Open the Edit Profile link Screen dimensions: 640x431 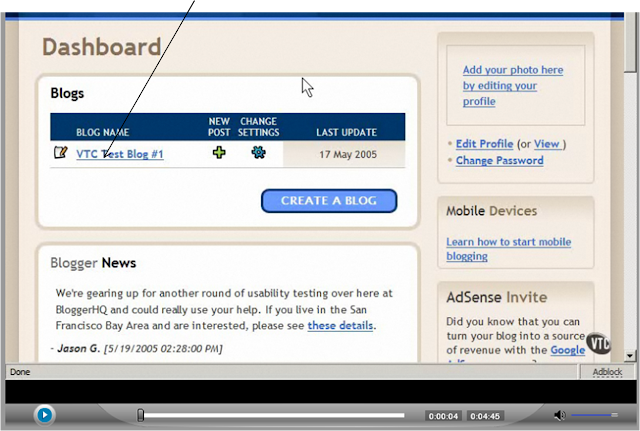[484, 144]
